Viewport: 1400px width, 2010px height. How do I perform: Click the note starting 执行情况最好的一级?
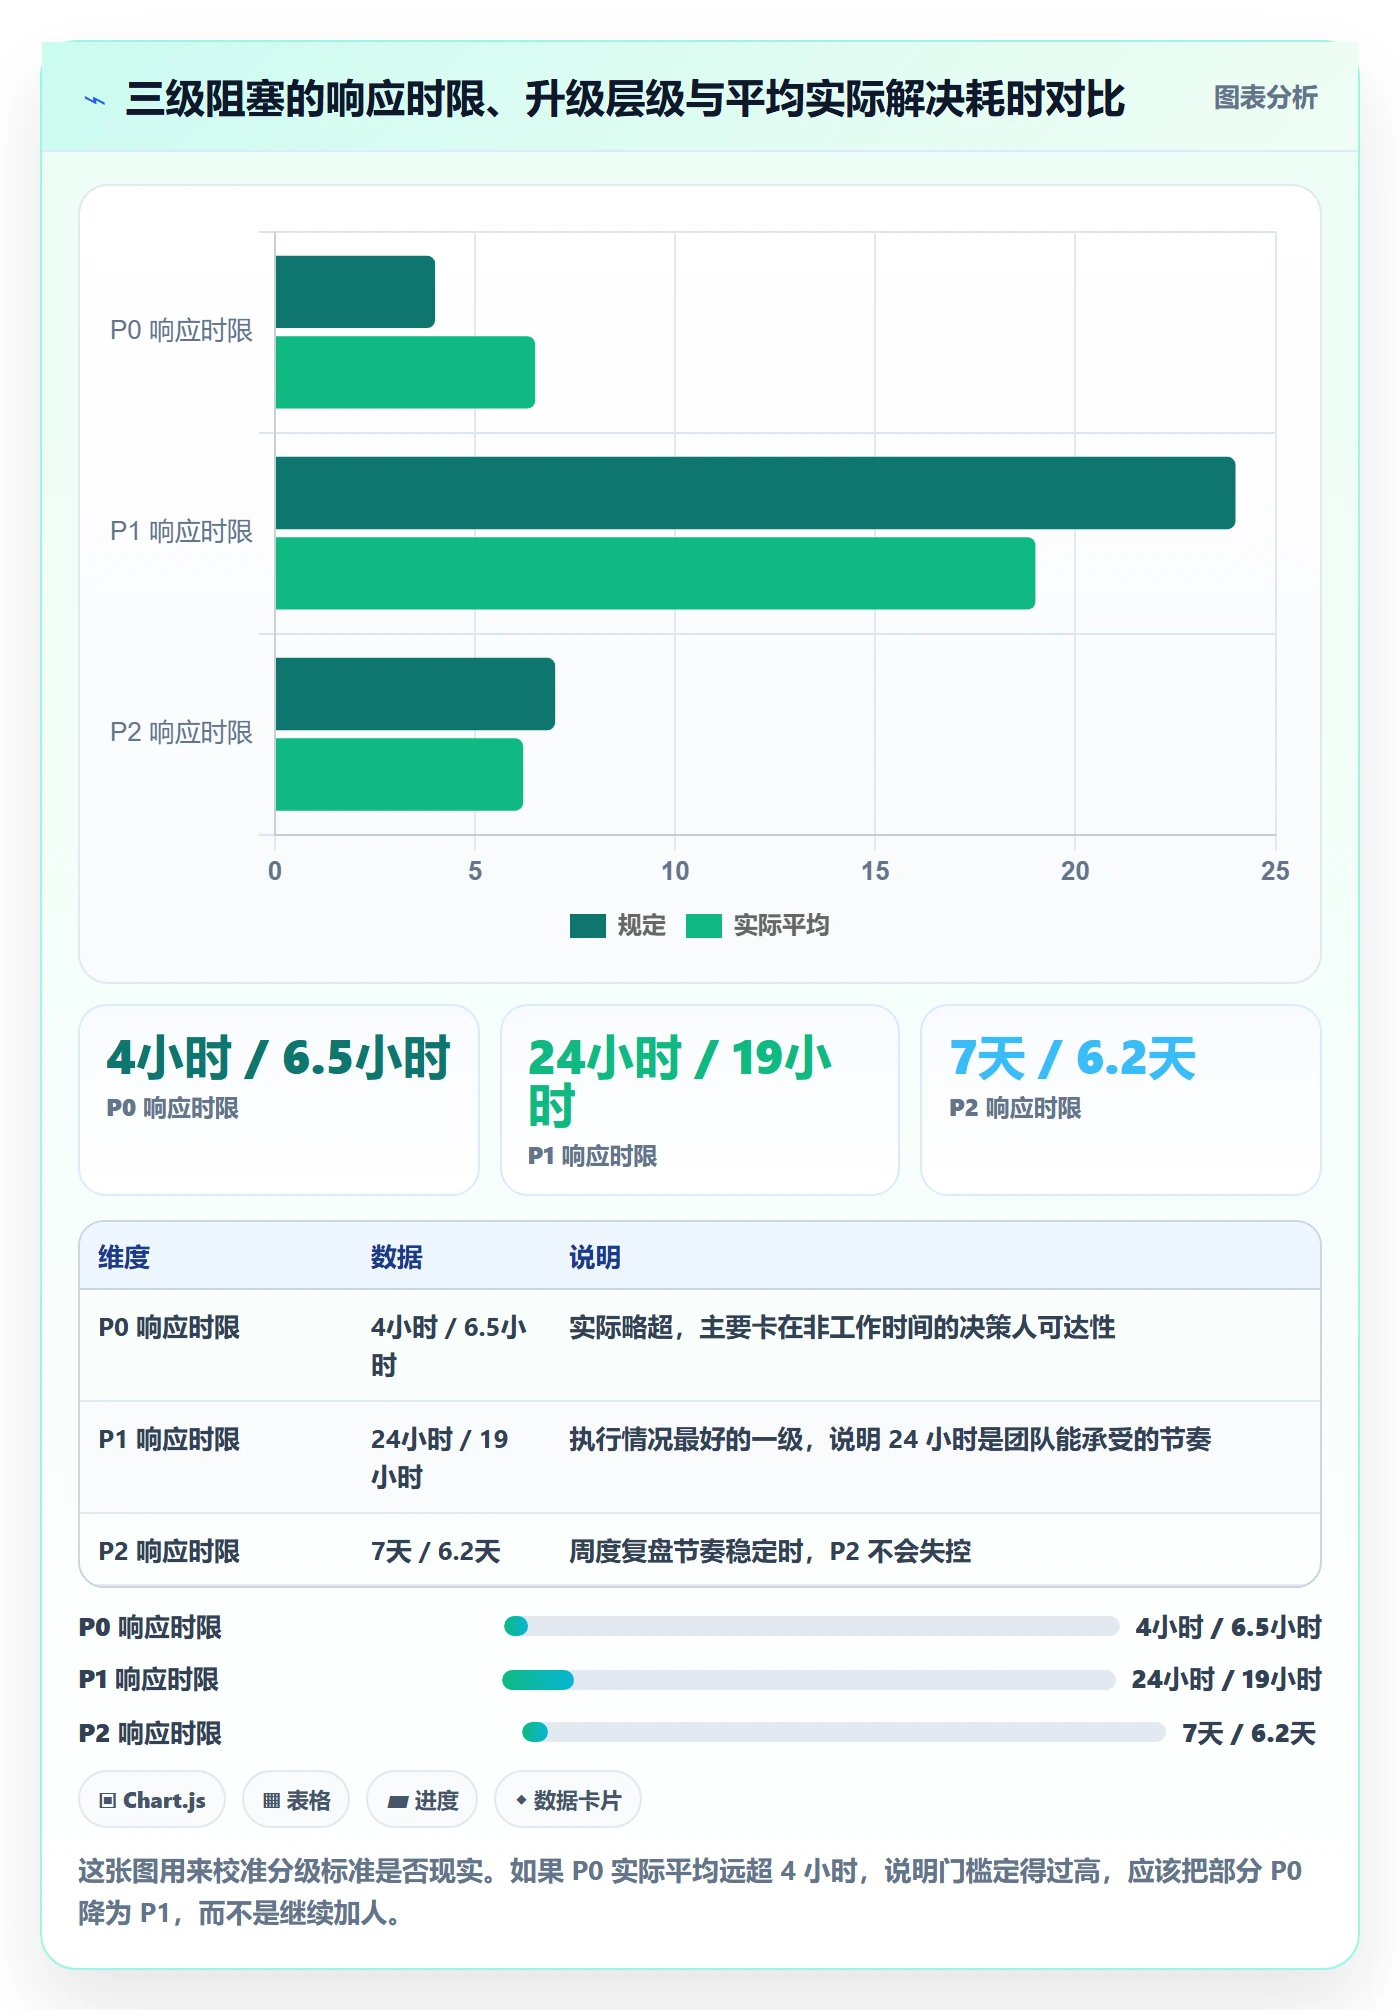890,1439
